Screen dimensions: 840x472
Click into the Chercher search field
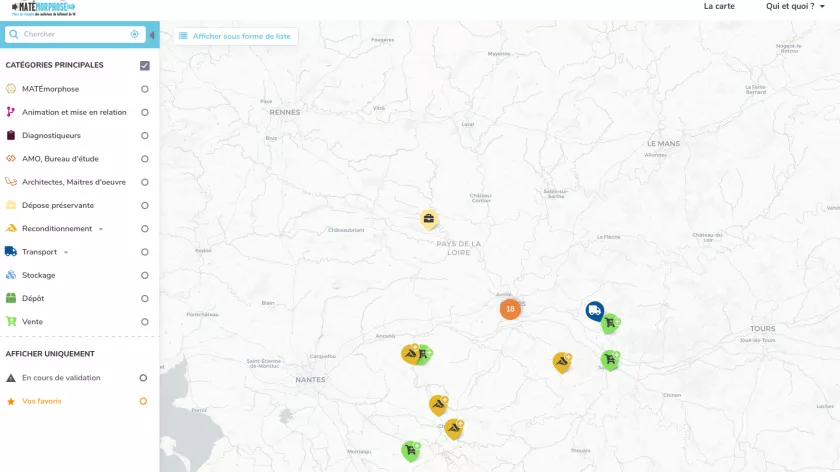coord(72,34)
